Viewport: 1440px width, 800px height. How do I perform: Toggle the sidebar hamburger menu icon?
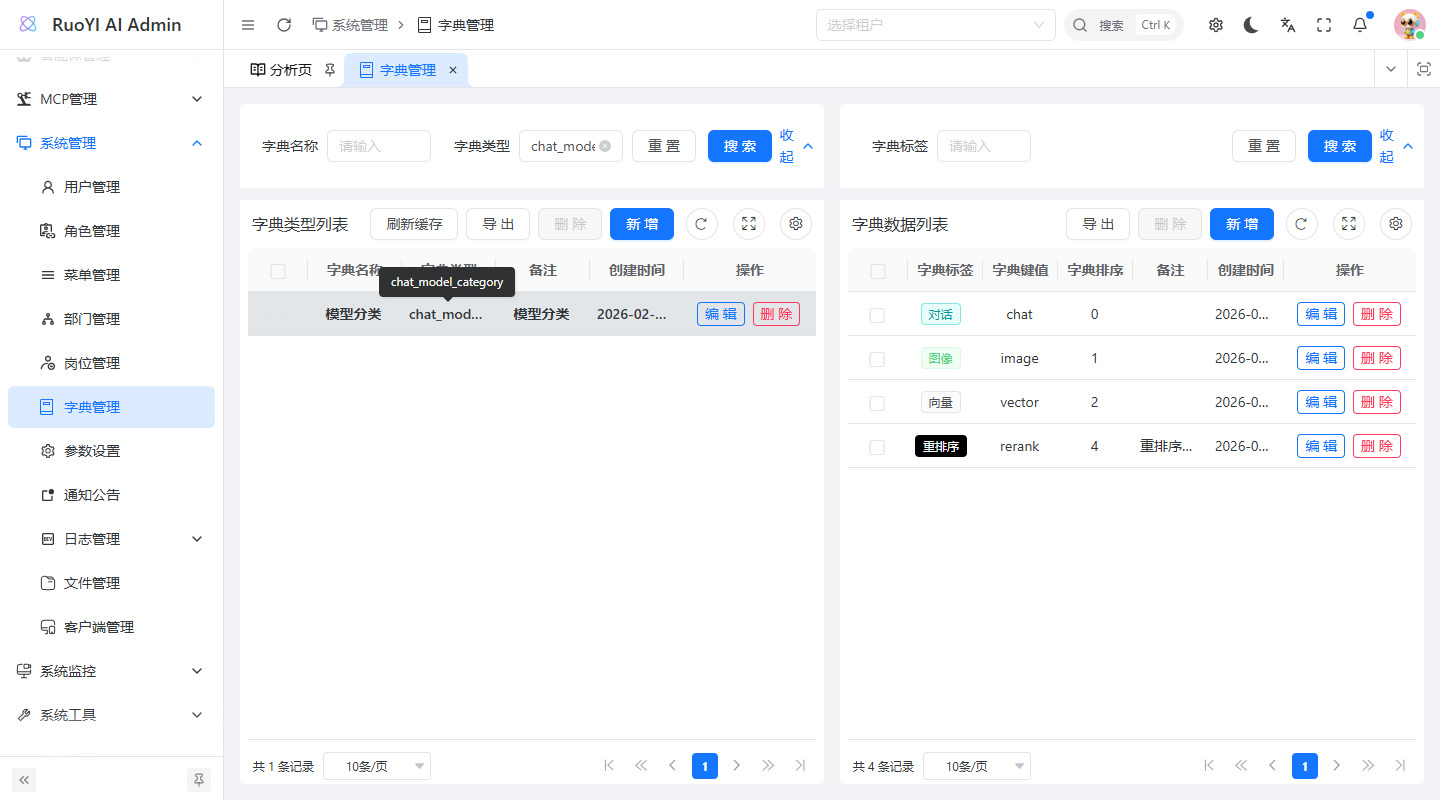click(248, 25)
